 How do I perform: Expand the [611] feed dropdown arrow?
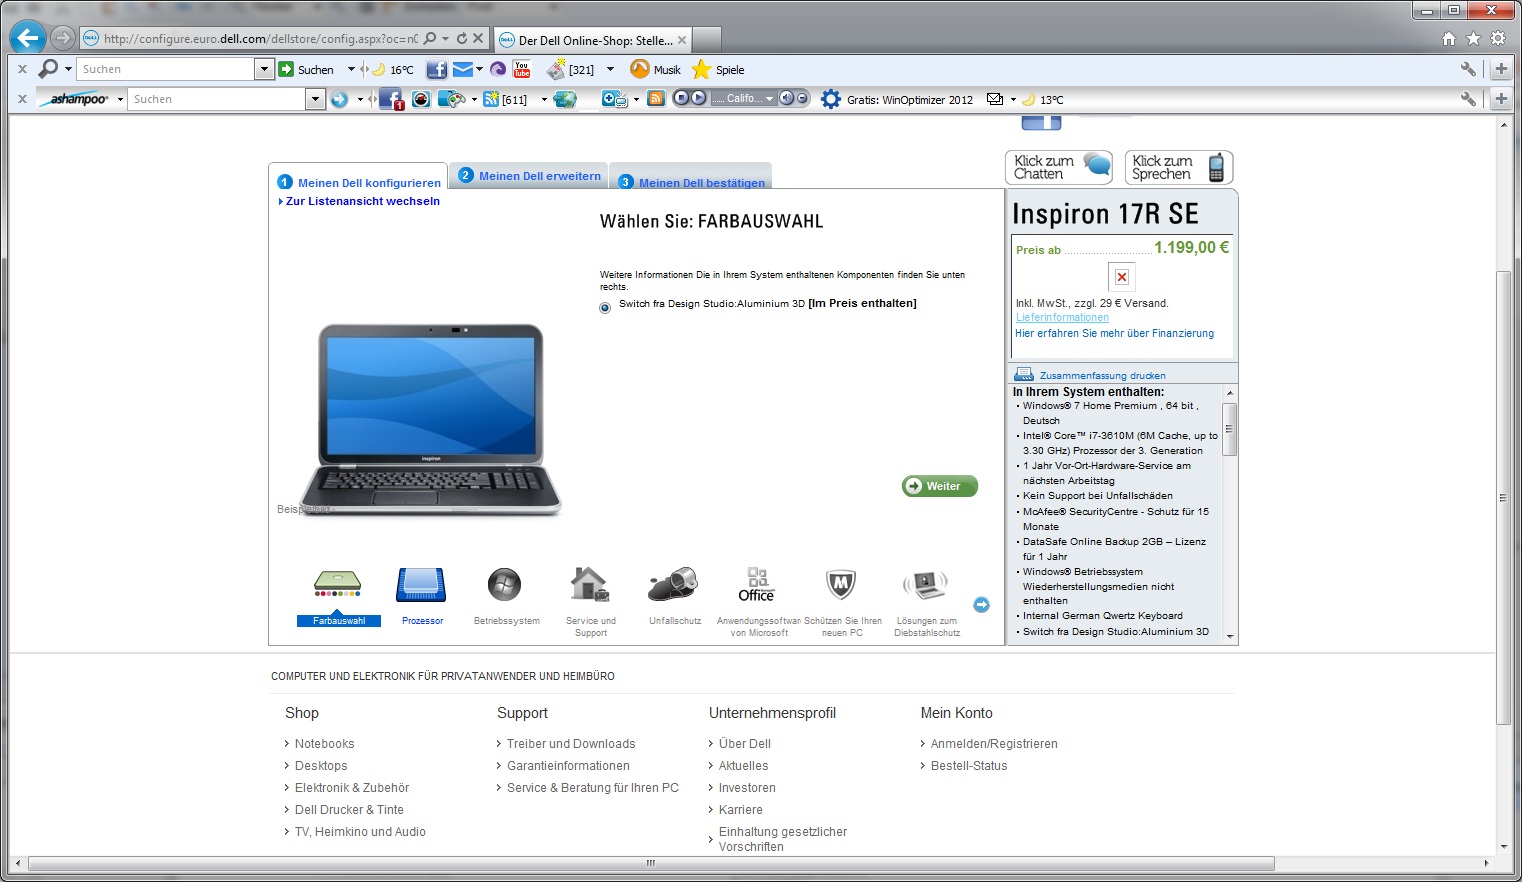[544, 99]
